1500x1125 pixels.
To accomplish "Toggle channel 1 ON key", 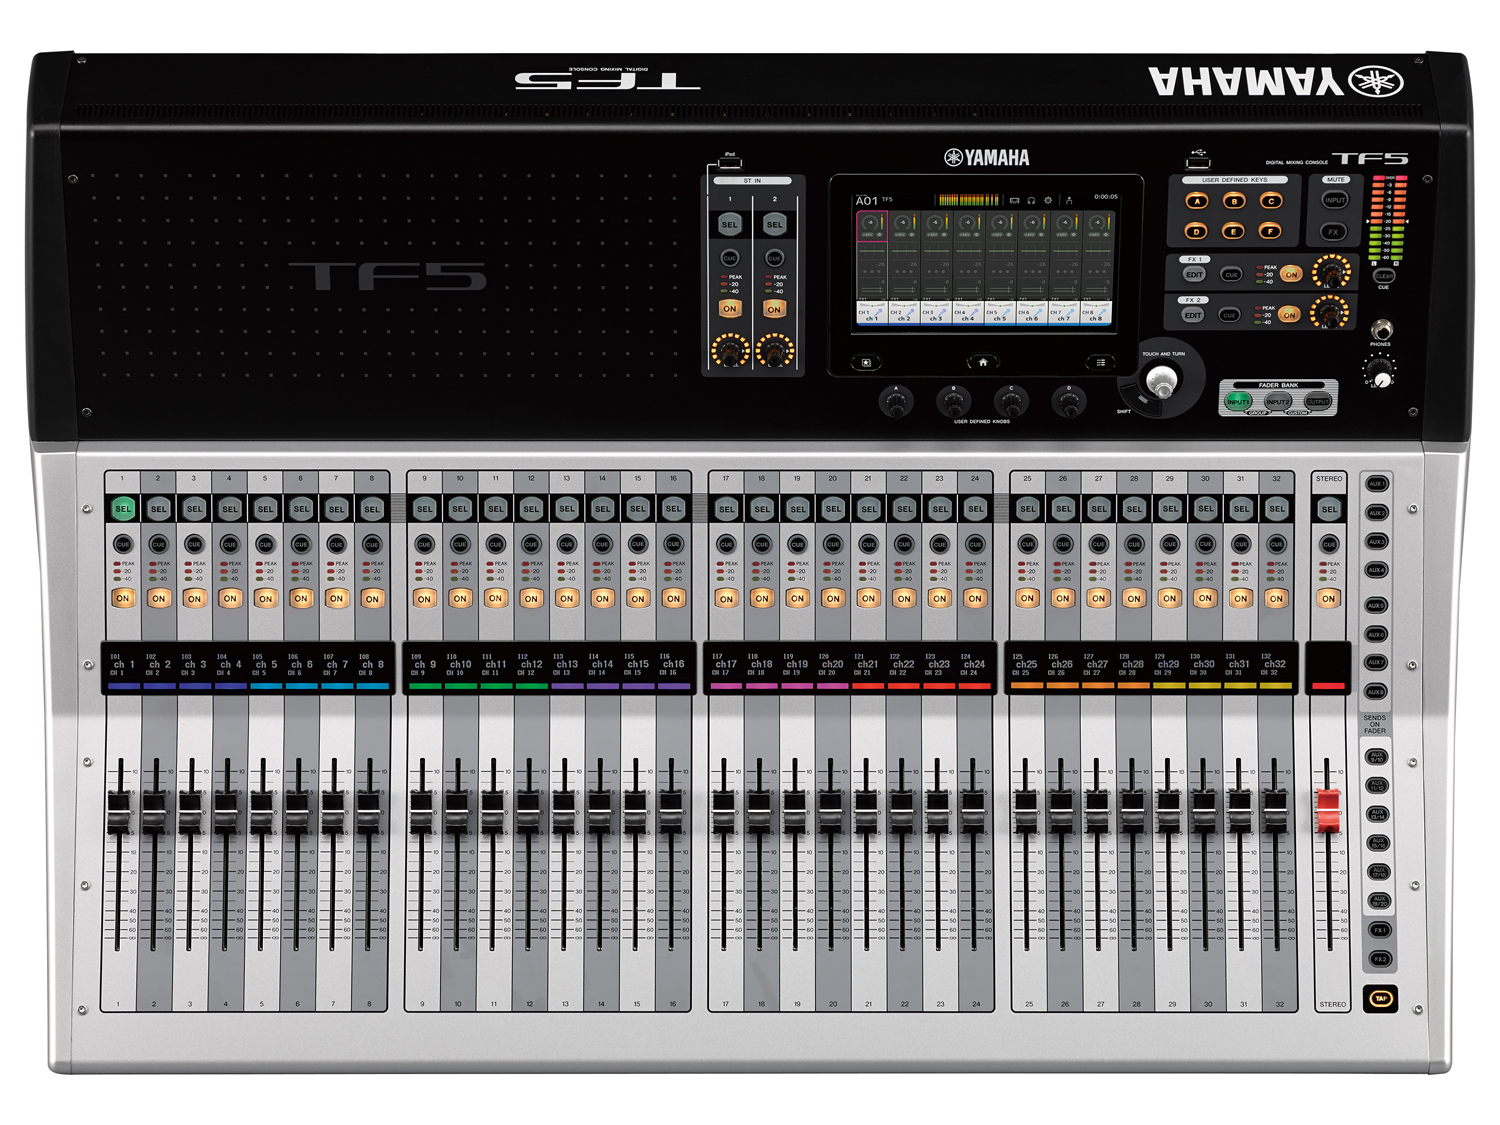I will tap(123, 598).
